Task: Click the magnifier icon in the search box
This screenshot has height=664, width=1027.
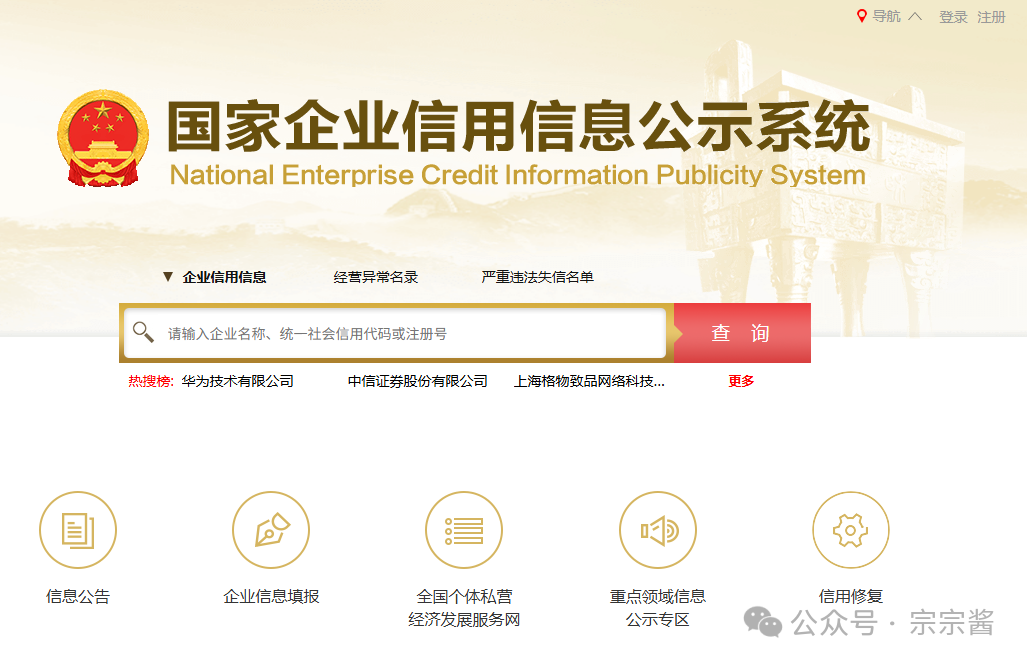Action: pyautogui.click(x=143, y=332)
